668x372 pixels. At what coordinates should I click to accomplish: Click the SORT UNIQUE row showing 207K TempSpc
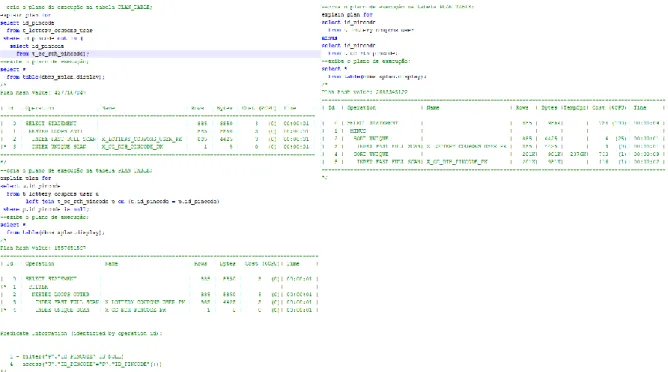[493, 154]
